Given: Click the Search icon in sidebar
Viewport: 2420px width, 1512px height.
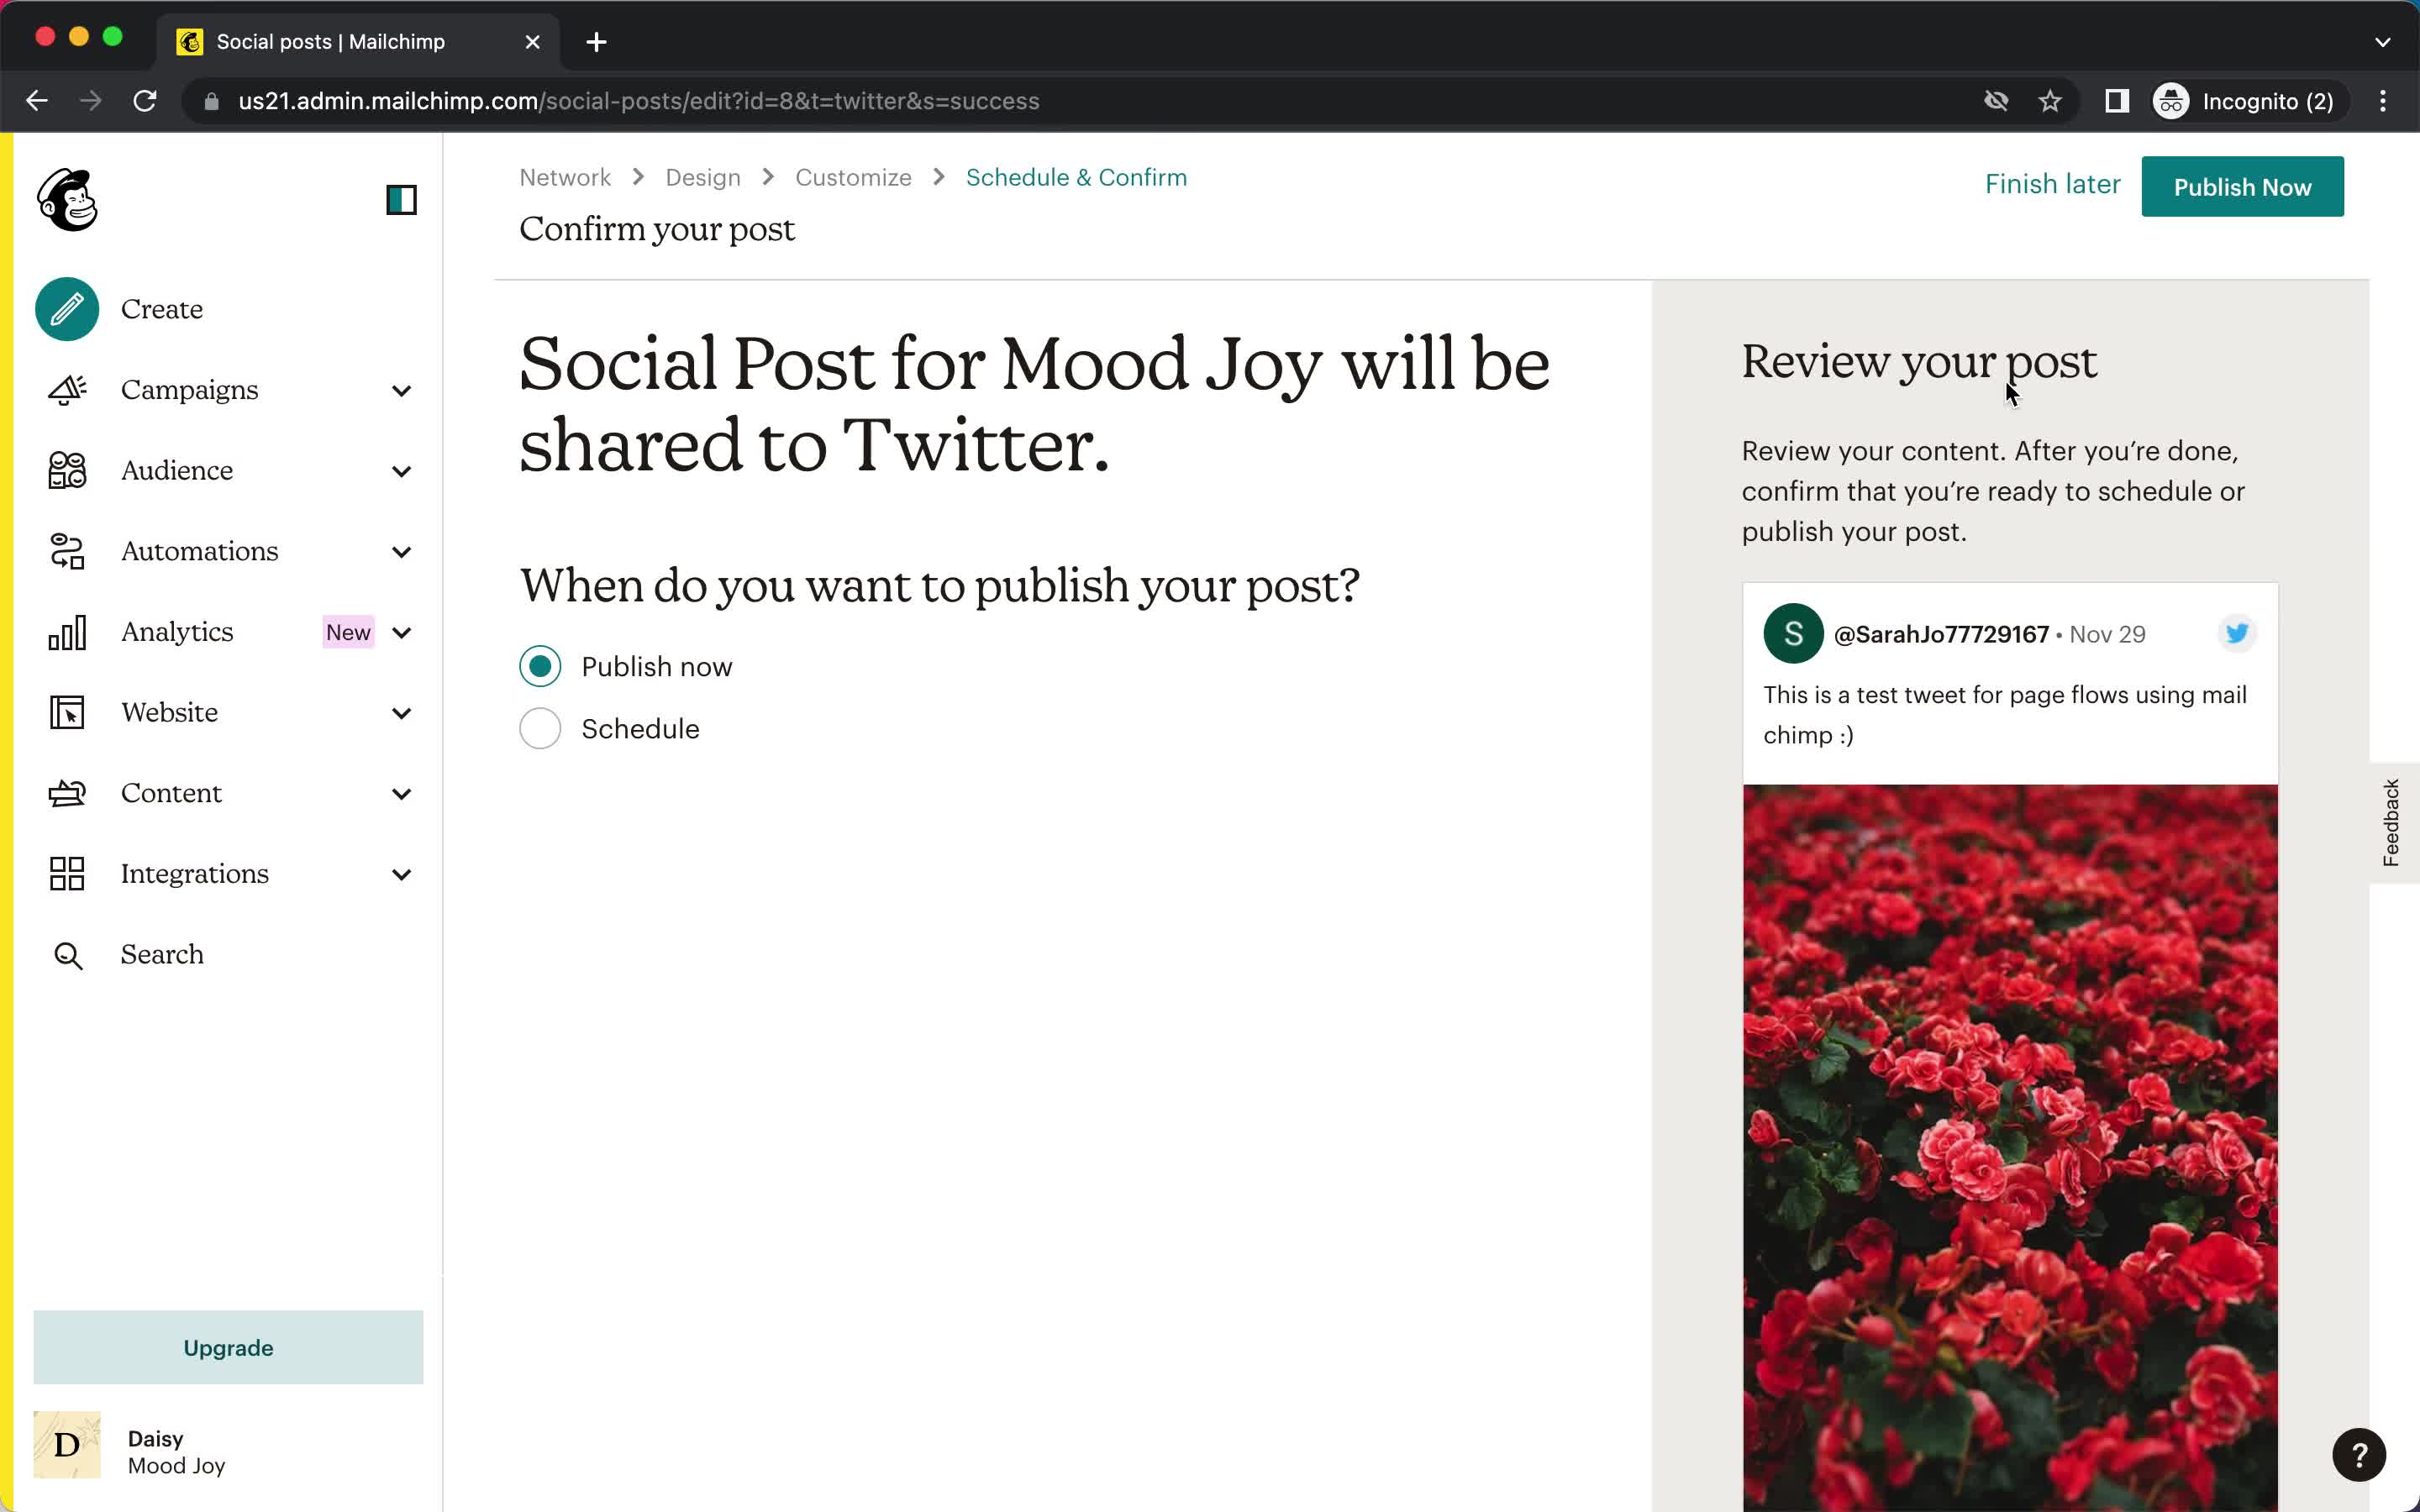Looking at the screenshot, I should tap(68, 954).
